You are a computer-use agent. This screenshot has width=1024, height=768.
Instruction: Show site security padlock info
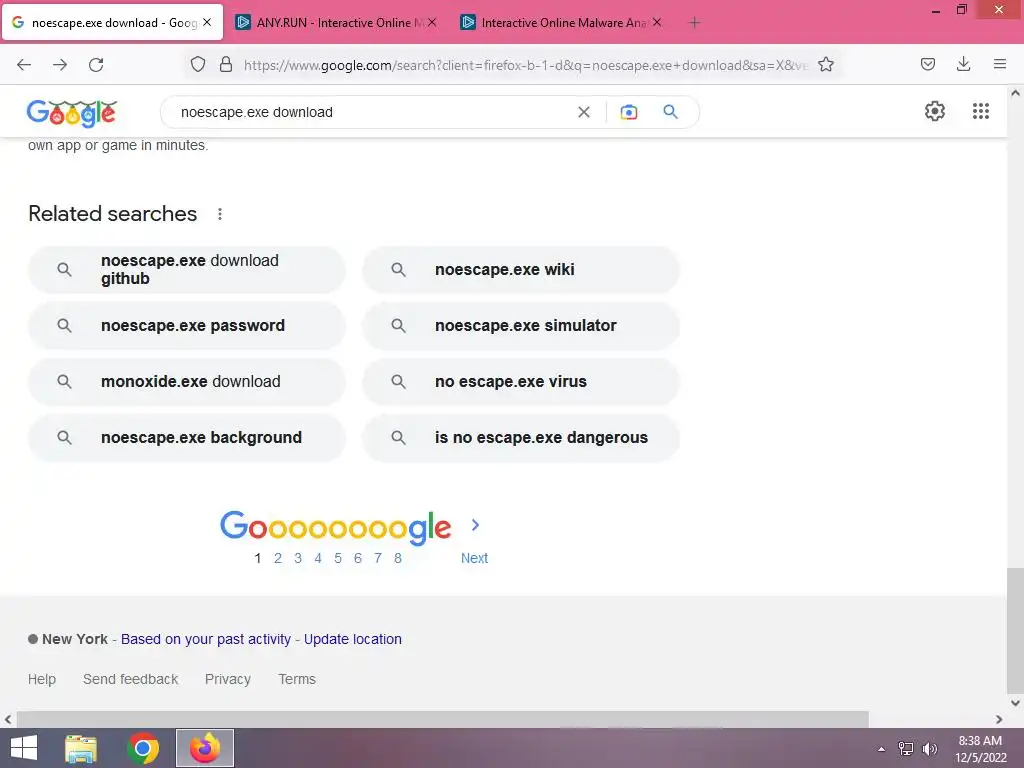pos(226,64)
